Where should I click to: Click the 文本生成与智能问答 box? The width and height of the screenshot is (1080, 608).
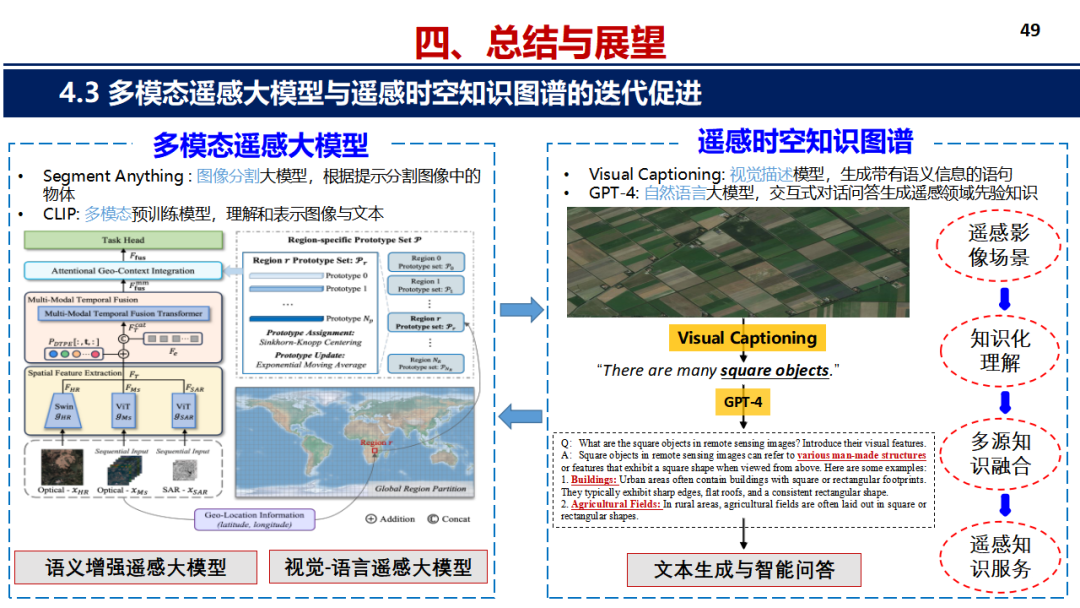coord(744,569)
